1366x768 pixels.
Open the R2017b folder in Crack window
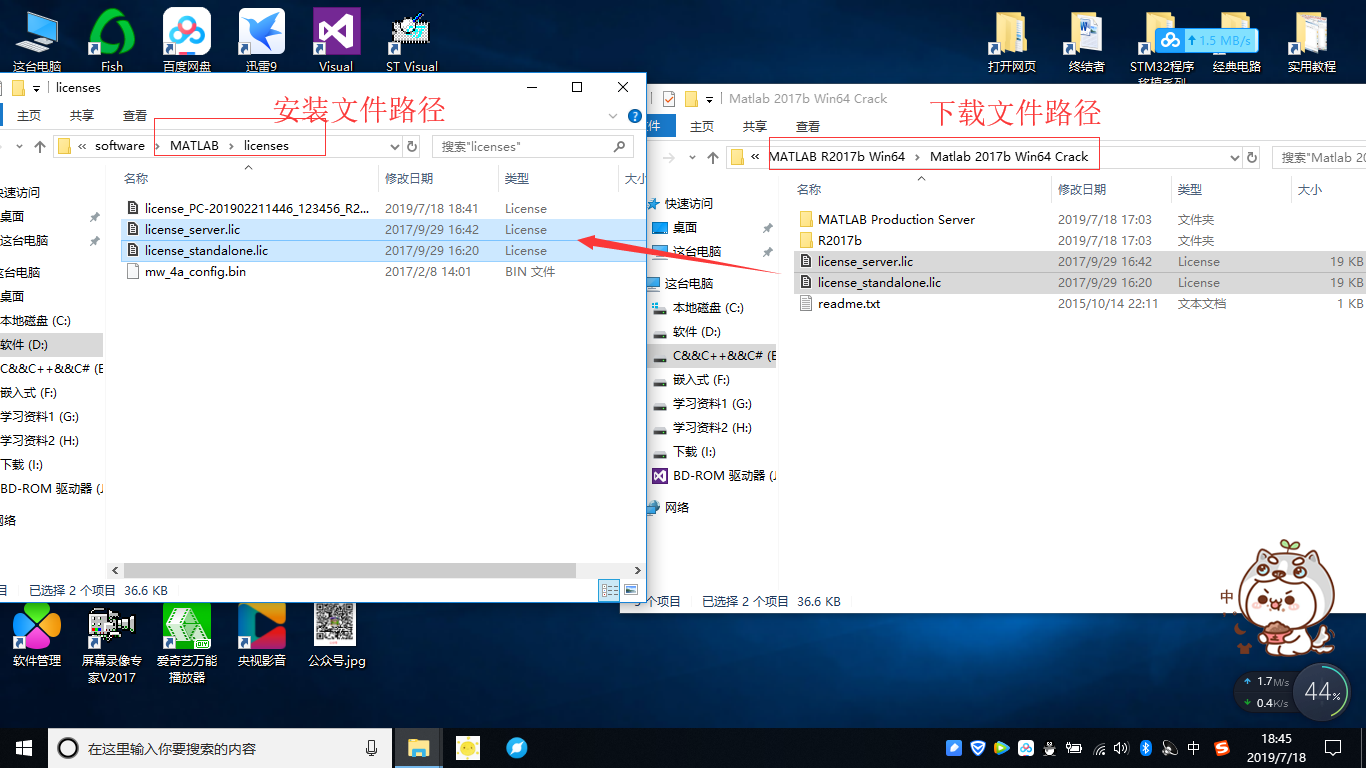pyautogui.click(x=840, y=241)
